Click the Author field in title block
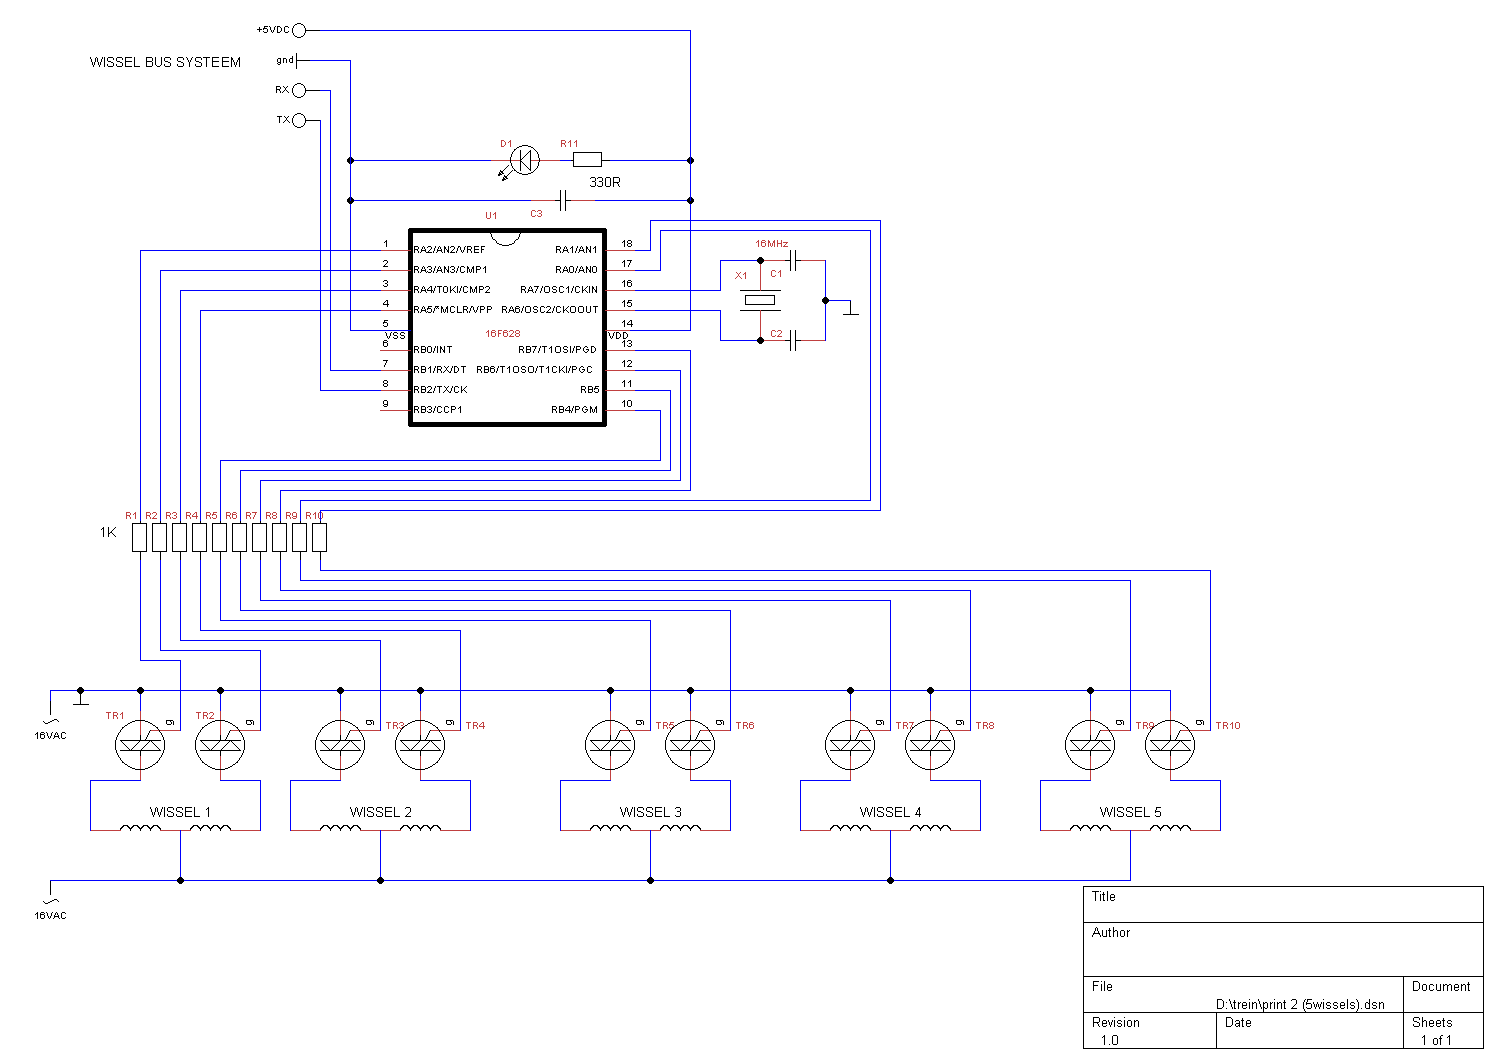 [x=1283, y=948]
